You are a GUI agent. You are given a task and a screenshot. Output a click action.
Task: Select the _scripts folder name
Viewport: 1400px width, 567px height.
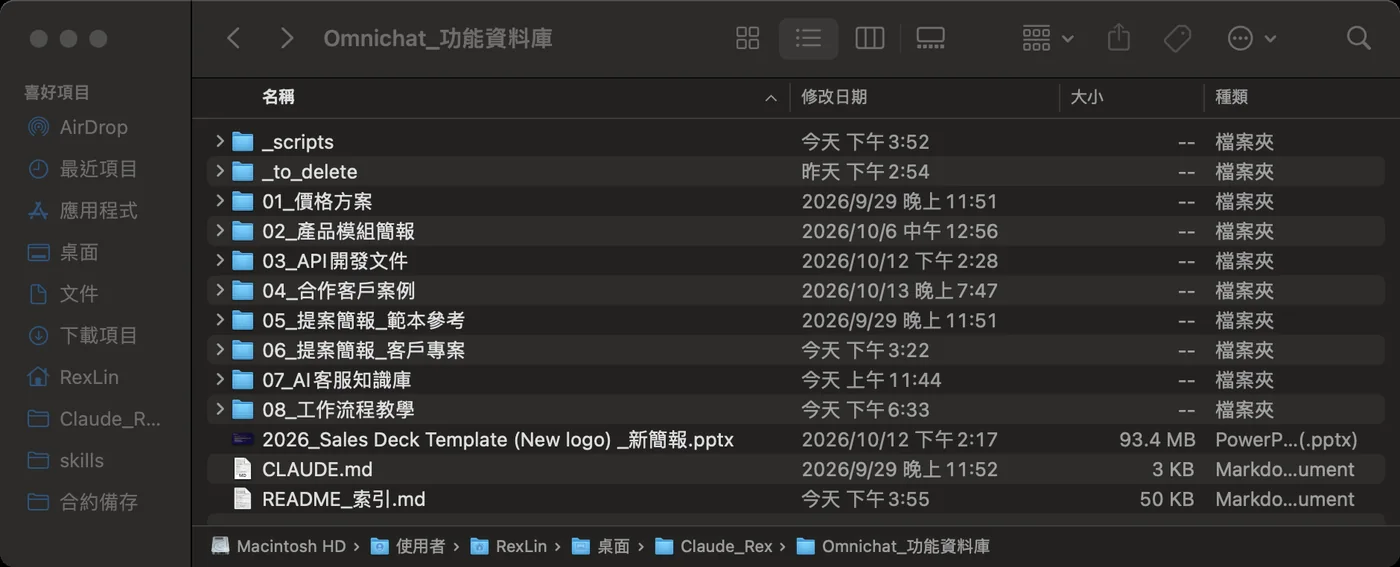tap(298, 142)
